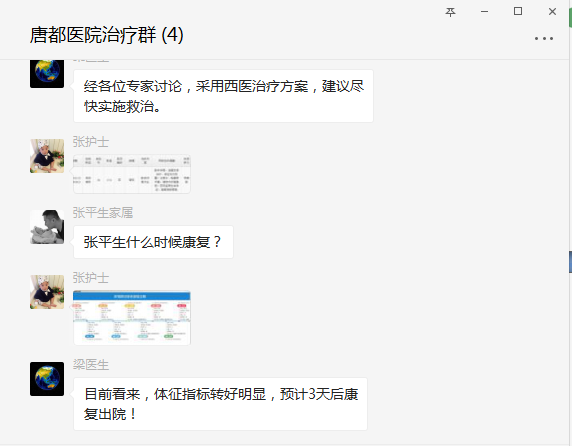572x446 pixels.
Task: Select the message about 西医治疗方案
Action: [223, 96]
